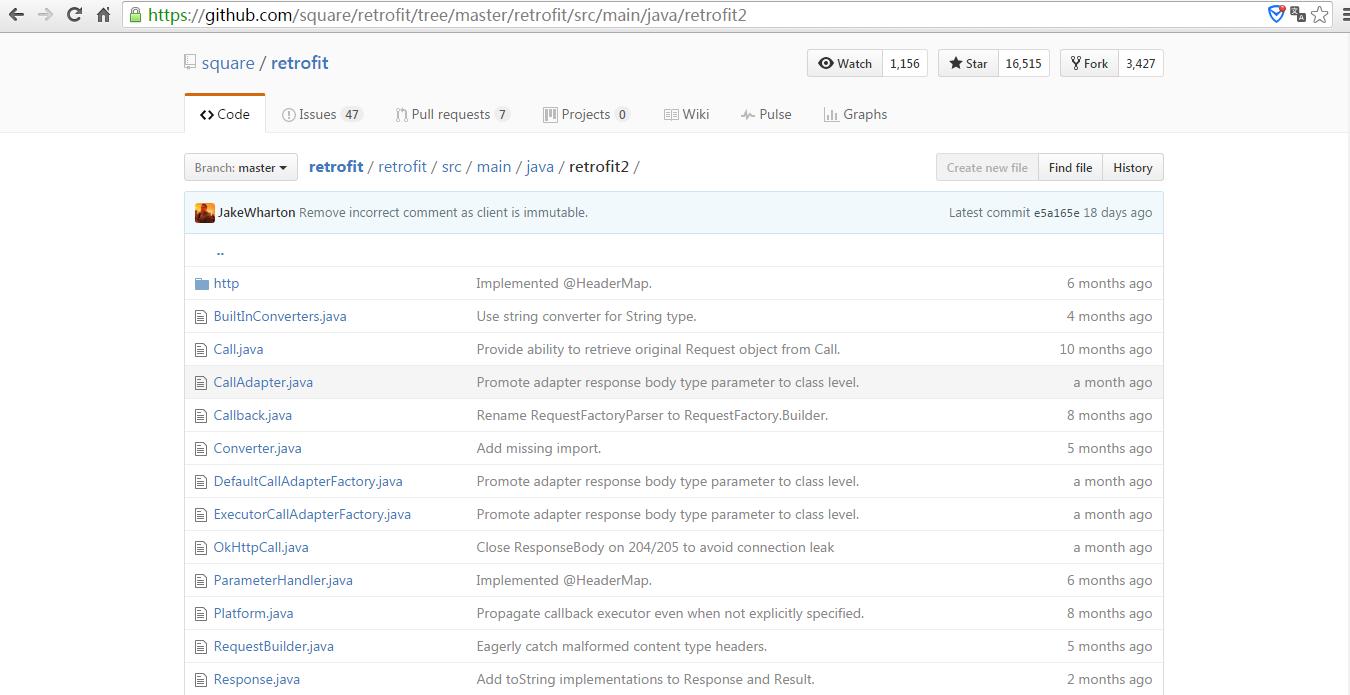Image resolution: width=1350 pixels, height=695 pixels.
Task: Go back with the browser back arrow
Action: (16, 15)
